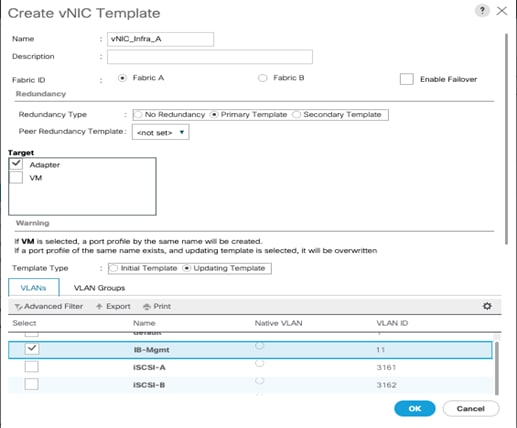Select the Fabric A radio button
This screenshot has width=517, height=428.
coord(122,78)
